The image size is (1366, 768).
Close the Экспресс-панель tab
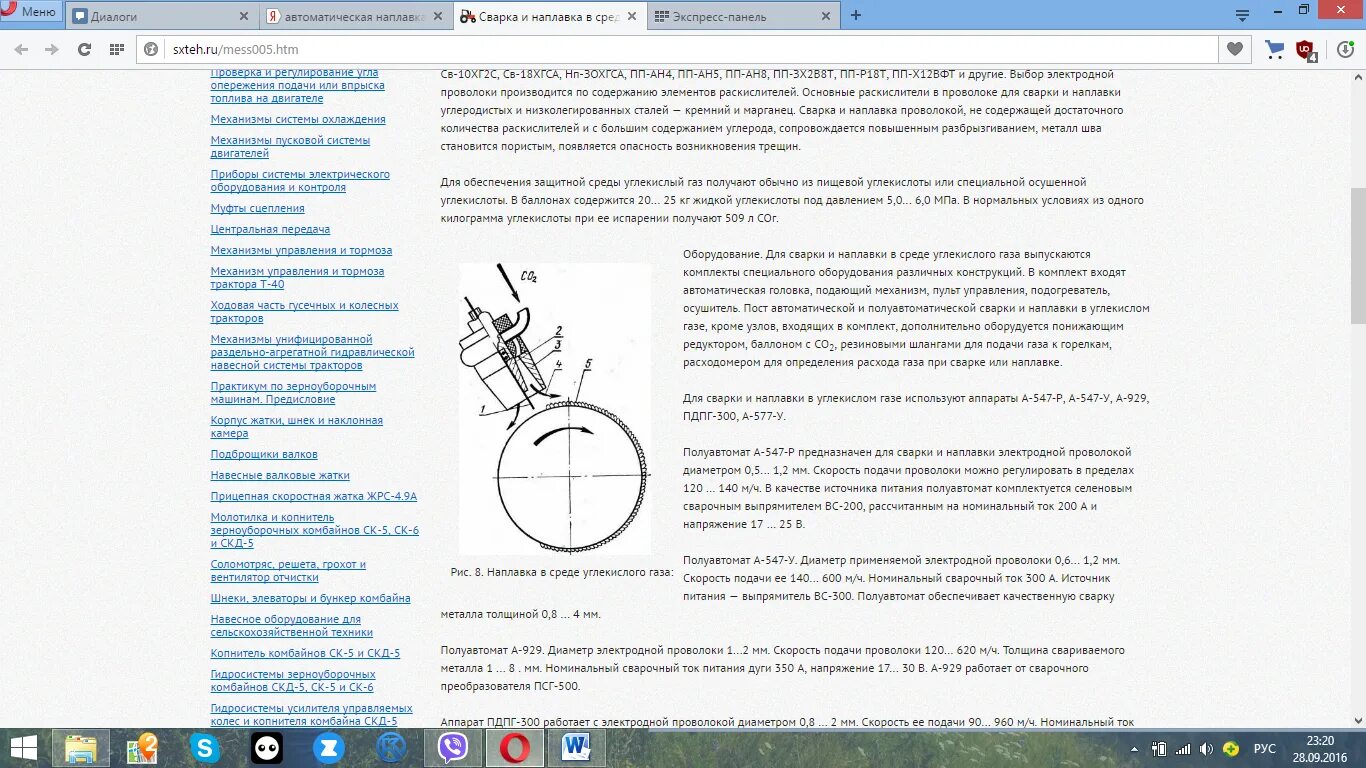tap(824, 16)
